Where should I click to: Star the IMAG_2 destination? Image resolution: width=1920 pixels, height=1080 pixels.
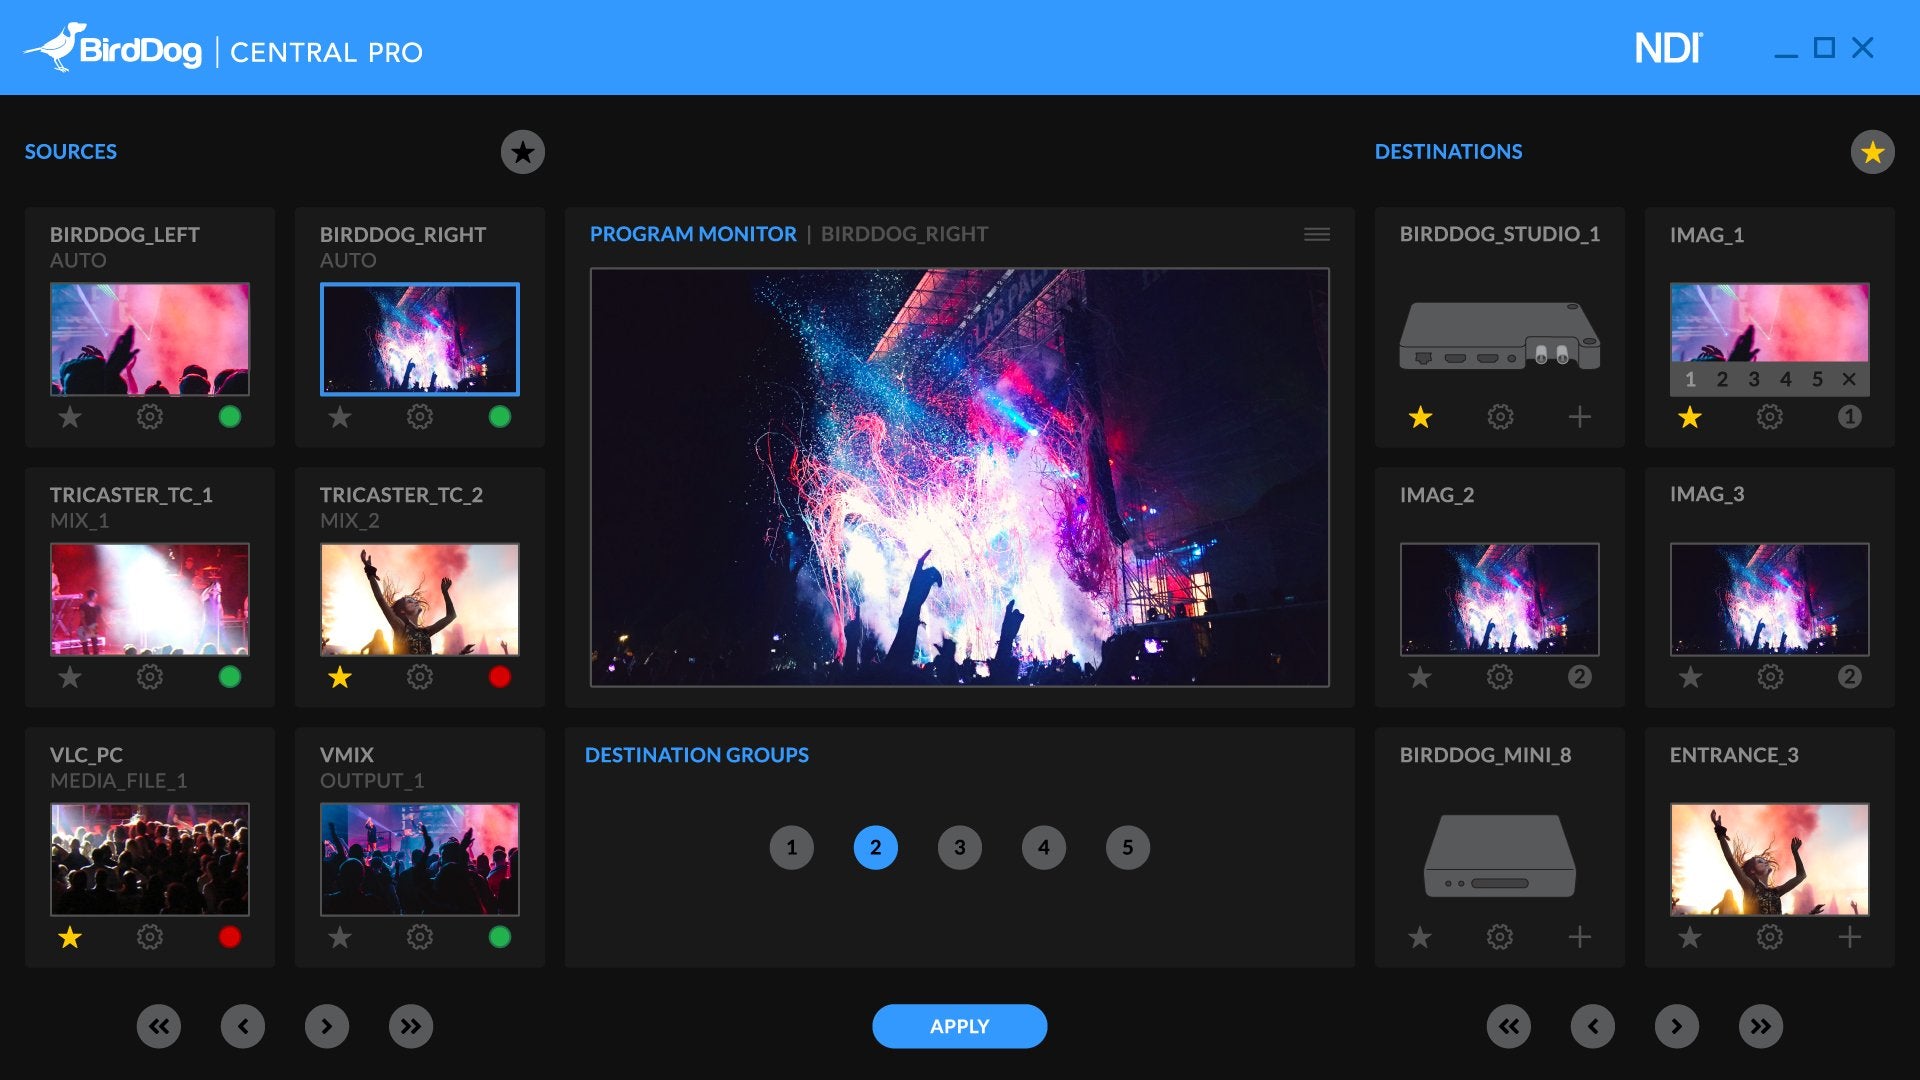click(x=1420, y=677)
